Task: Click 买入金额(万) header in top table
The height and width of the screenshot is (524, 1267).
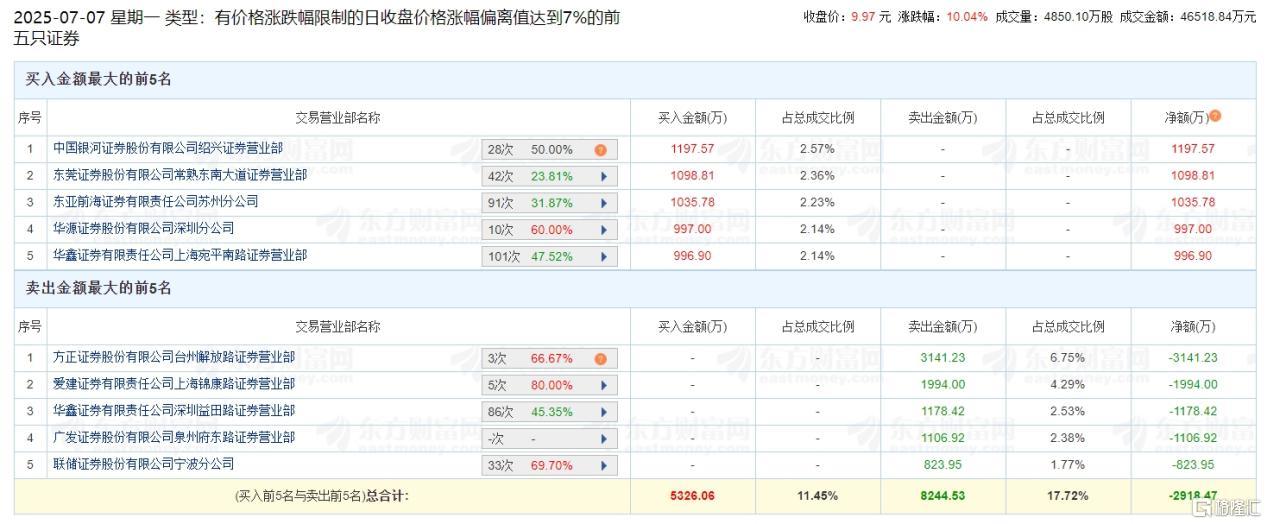Action: pos(692,117)
